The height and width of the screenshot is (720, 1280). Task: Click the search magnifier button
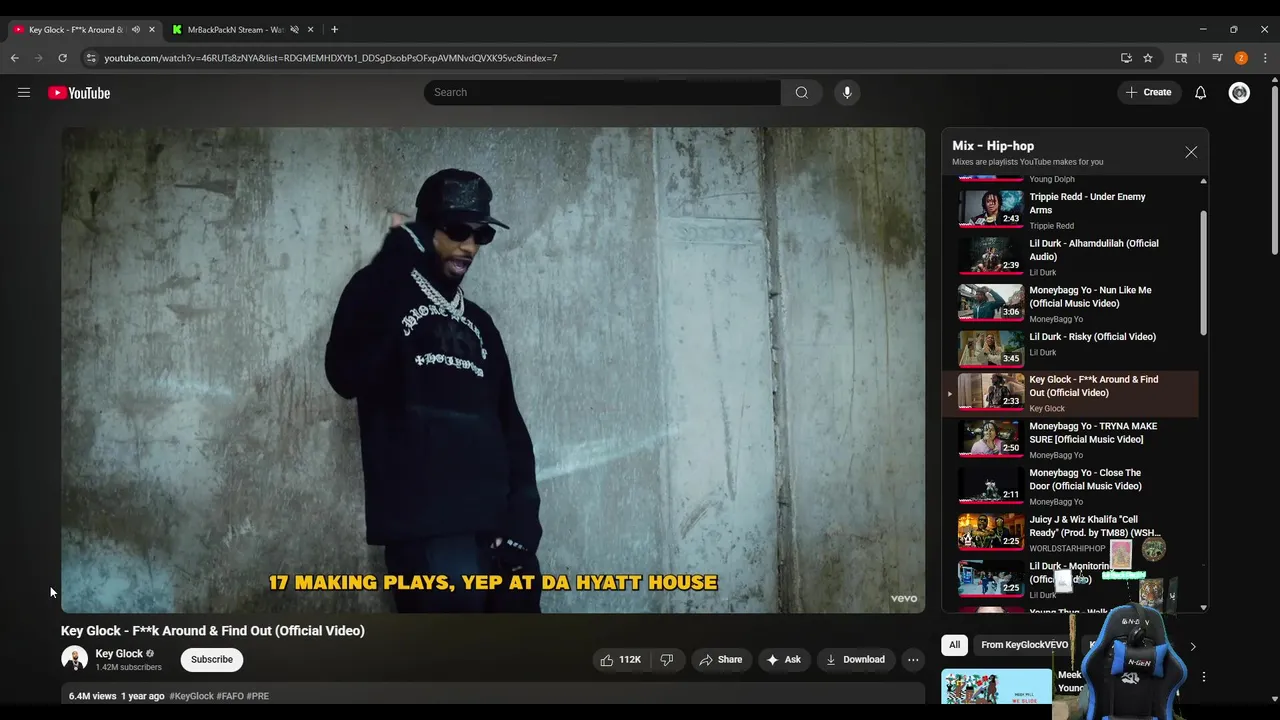coord(801,92)
